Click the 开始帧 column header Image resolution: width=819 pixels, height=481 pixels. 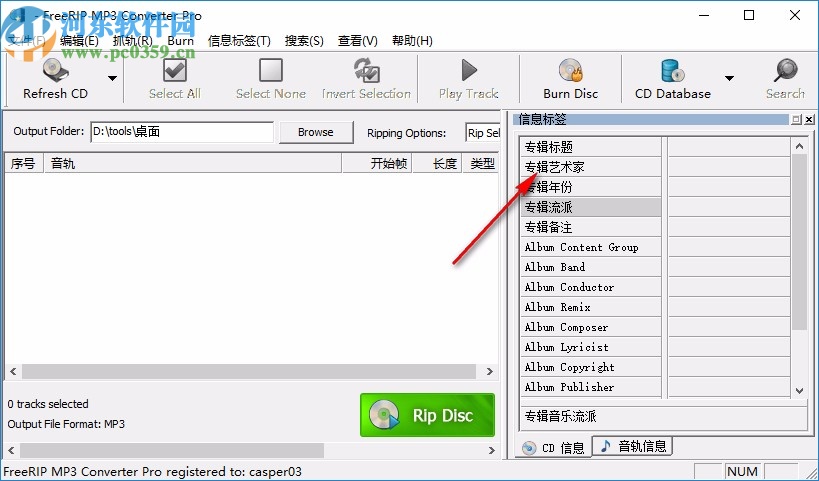pyautogui.click(x=377, y=163)
